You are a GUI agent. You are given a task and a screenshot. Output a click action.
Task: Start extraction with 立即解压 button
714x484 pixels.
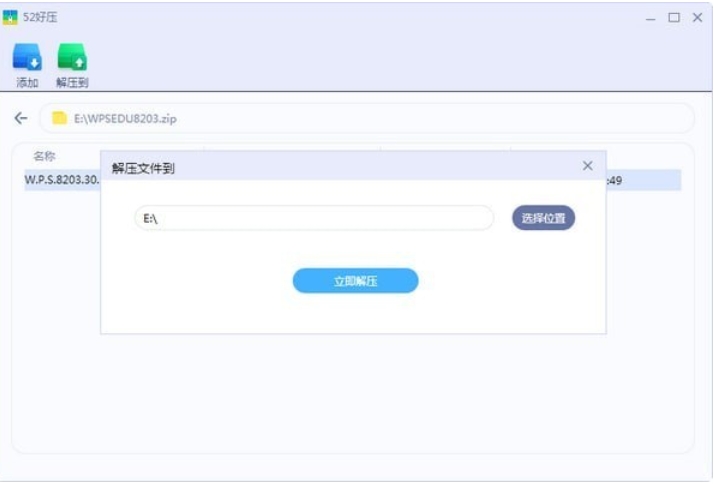(x=355, y=281)
